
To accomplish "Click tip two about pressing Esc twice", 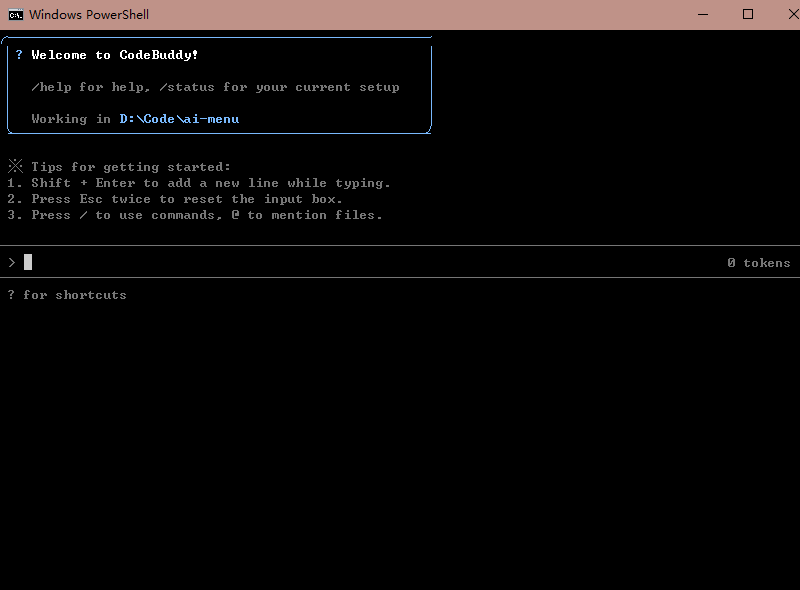I will coord(175,199).
